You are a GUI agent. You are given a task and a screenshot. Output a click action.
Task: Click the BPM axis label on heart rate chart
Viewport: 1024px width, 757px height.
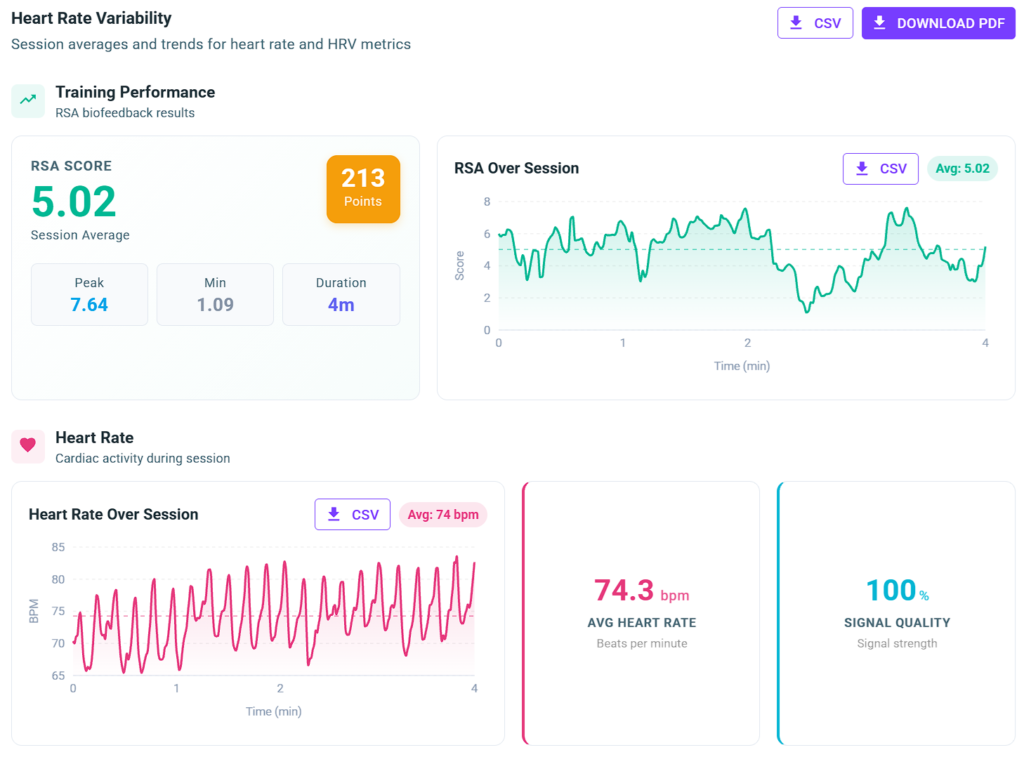point(34,611)
